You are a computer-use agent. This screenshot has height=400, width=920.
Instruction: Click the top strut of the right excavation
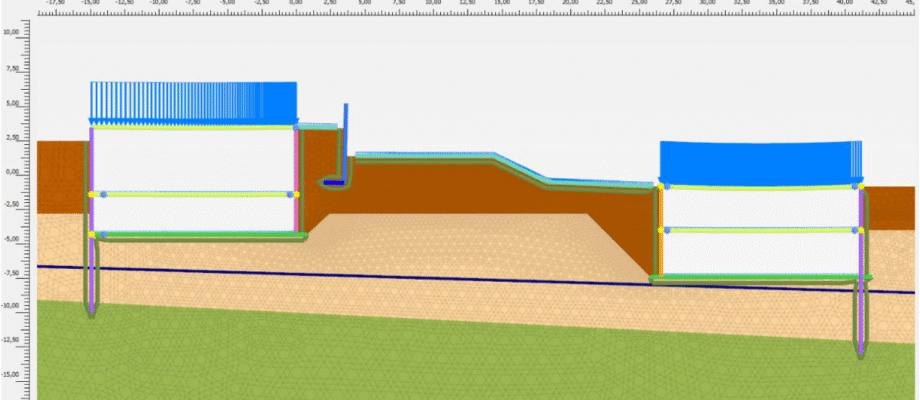pos(761,187)
